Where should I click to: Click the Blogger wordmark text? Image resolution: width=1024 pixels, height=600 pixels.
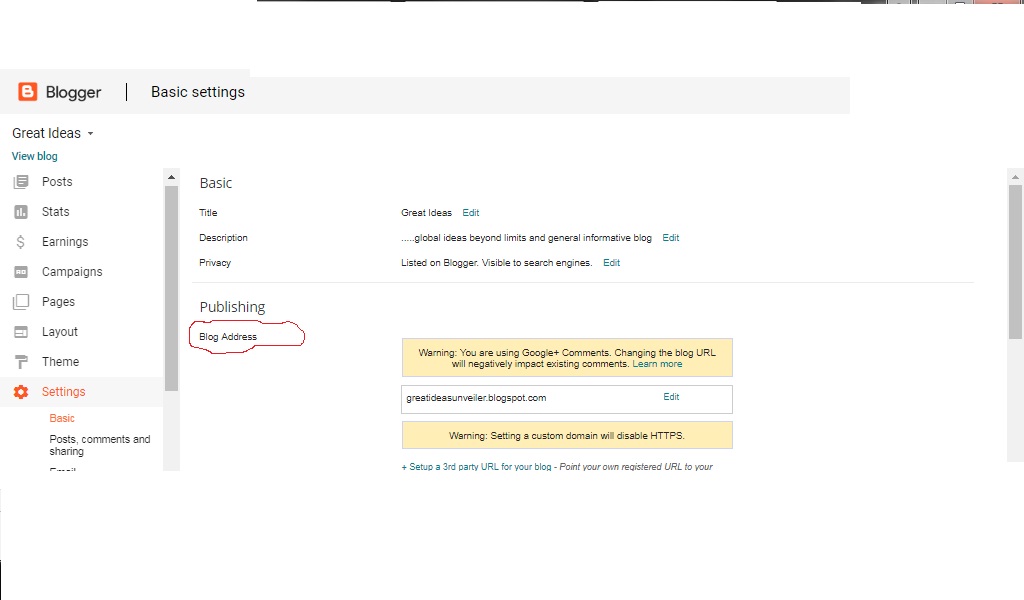tap(73, 92)
